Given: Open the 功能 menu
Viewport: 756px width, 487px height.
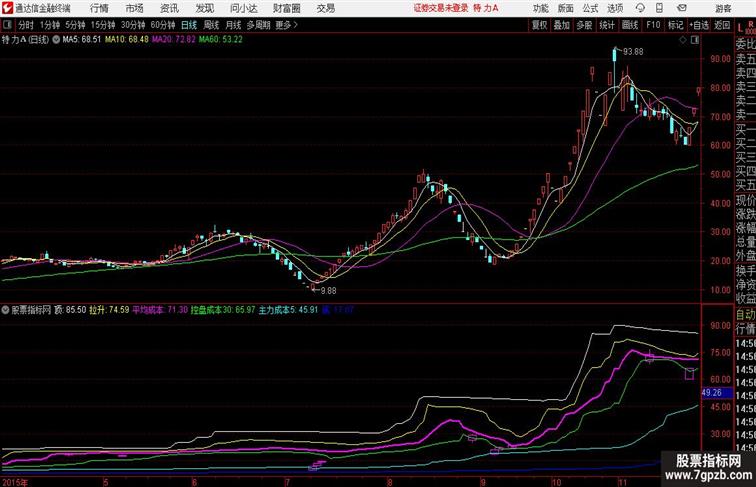Looking at the screenshot, I should click(540, 8).
